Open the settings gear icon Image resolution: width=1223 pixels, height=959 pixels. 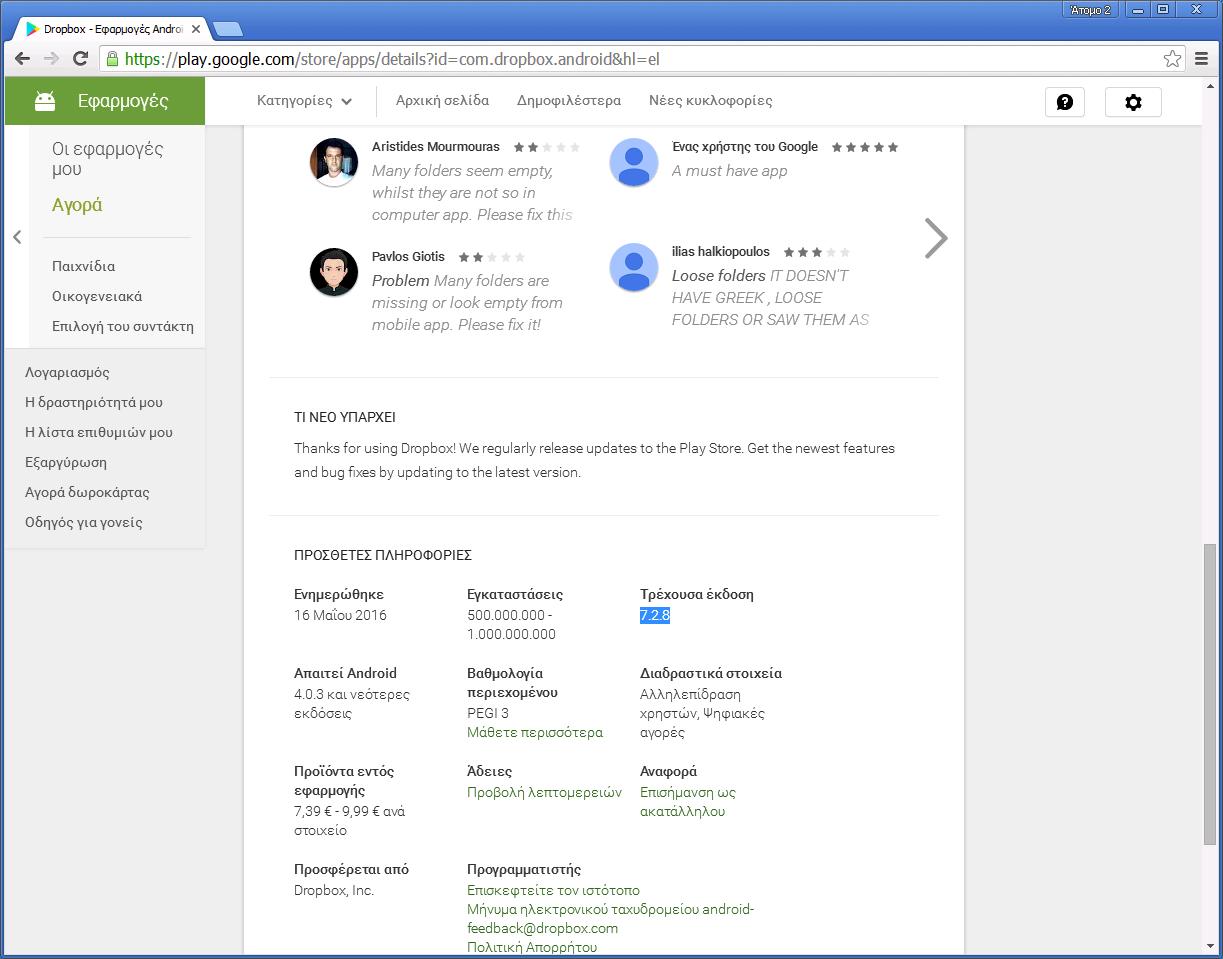[x=1133, y=102]
